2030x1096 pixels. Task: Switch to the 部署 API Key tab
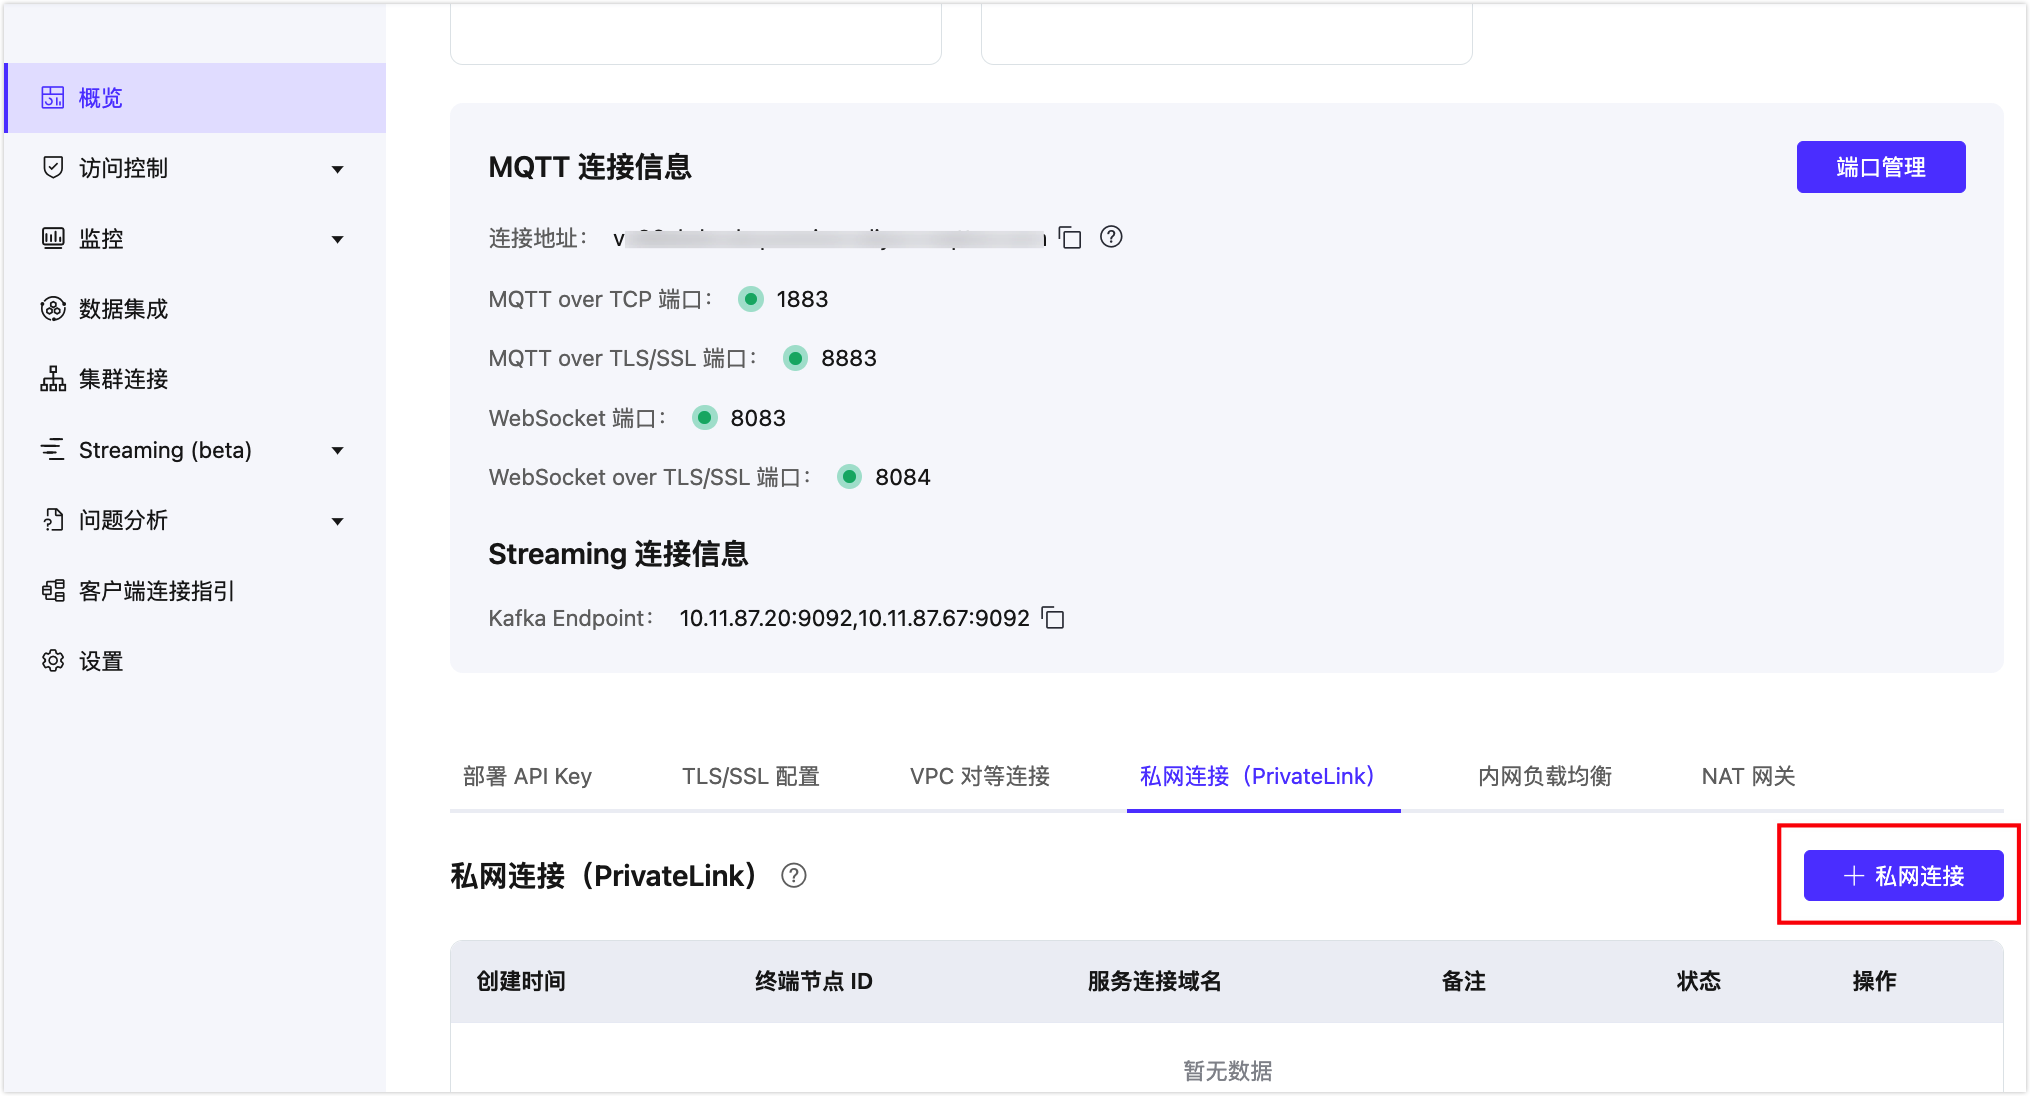click(527, 777)
